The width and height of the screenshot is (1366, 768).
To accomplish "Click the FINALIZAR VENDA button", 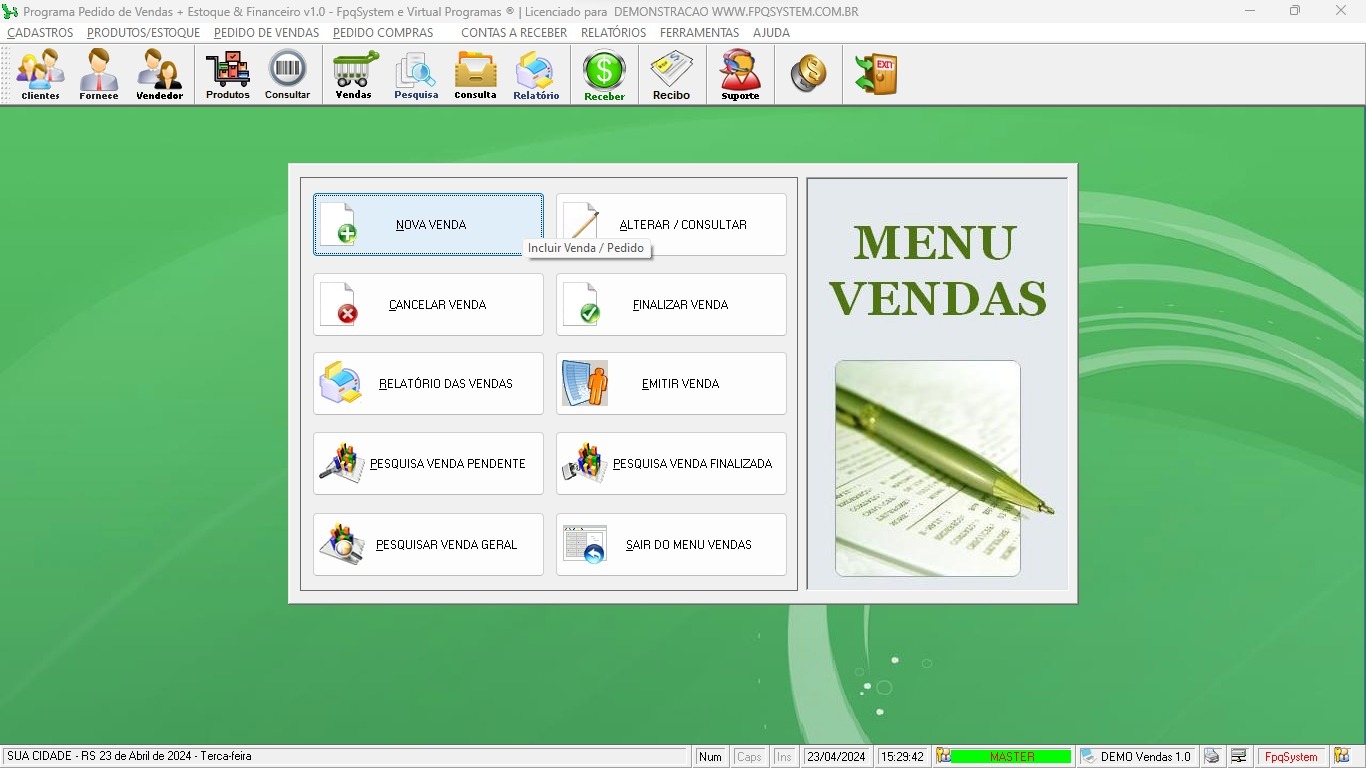I will pos(671,305).
